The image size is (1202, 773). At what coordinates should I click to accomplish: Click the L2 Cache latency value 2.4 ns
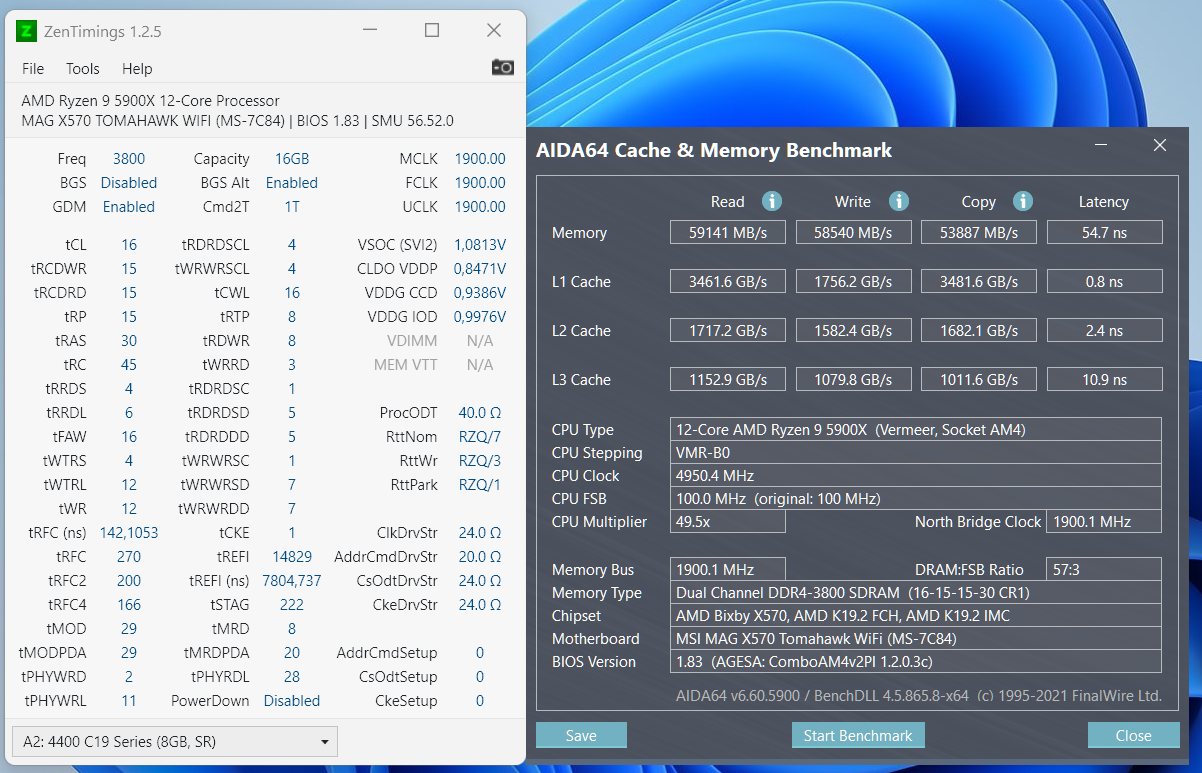(x=1104, y=330)
